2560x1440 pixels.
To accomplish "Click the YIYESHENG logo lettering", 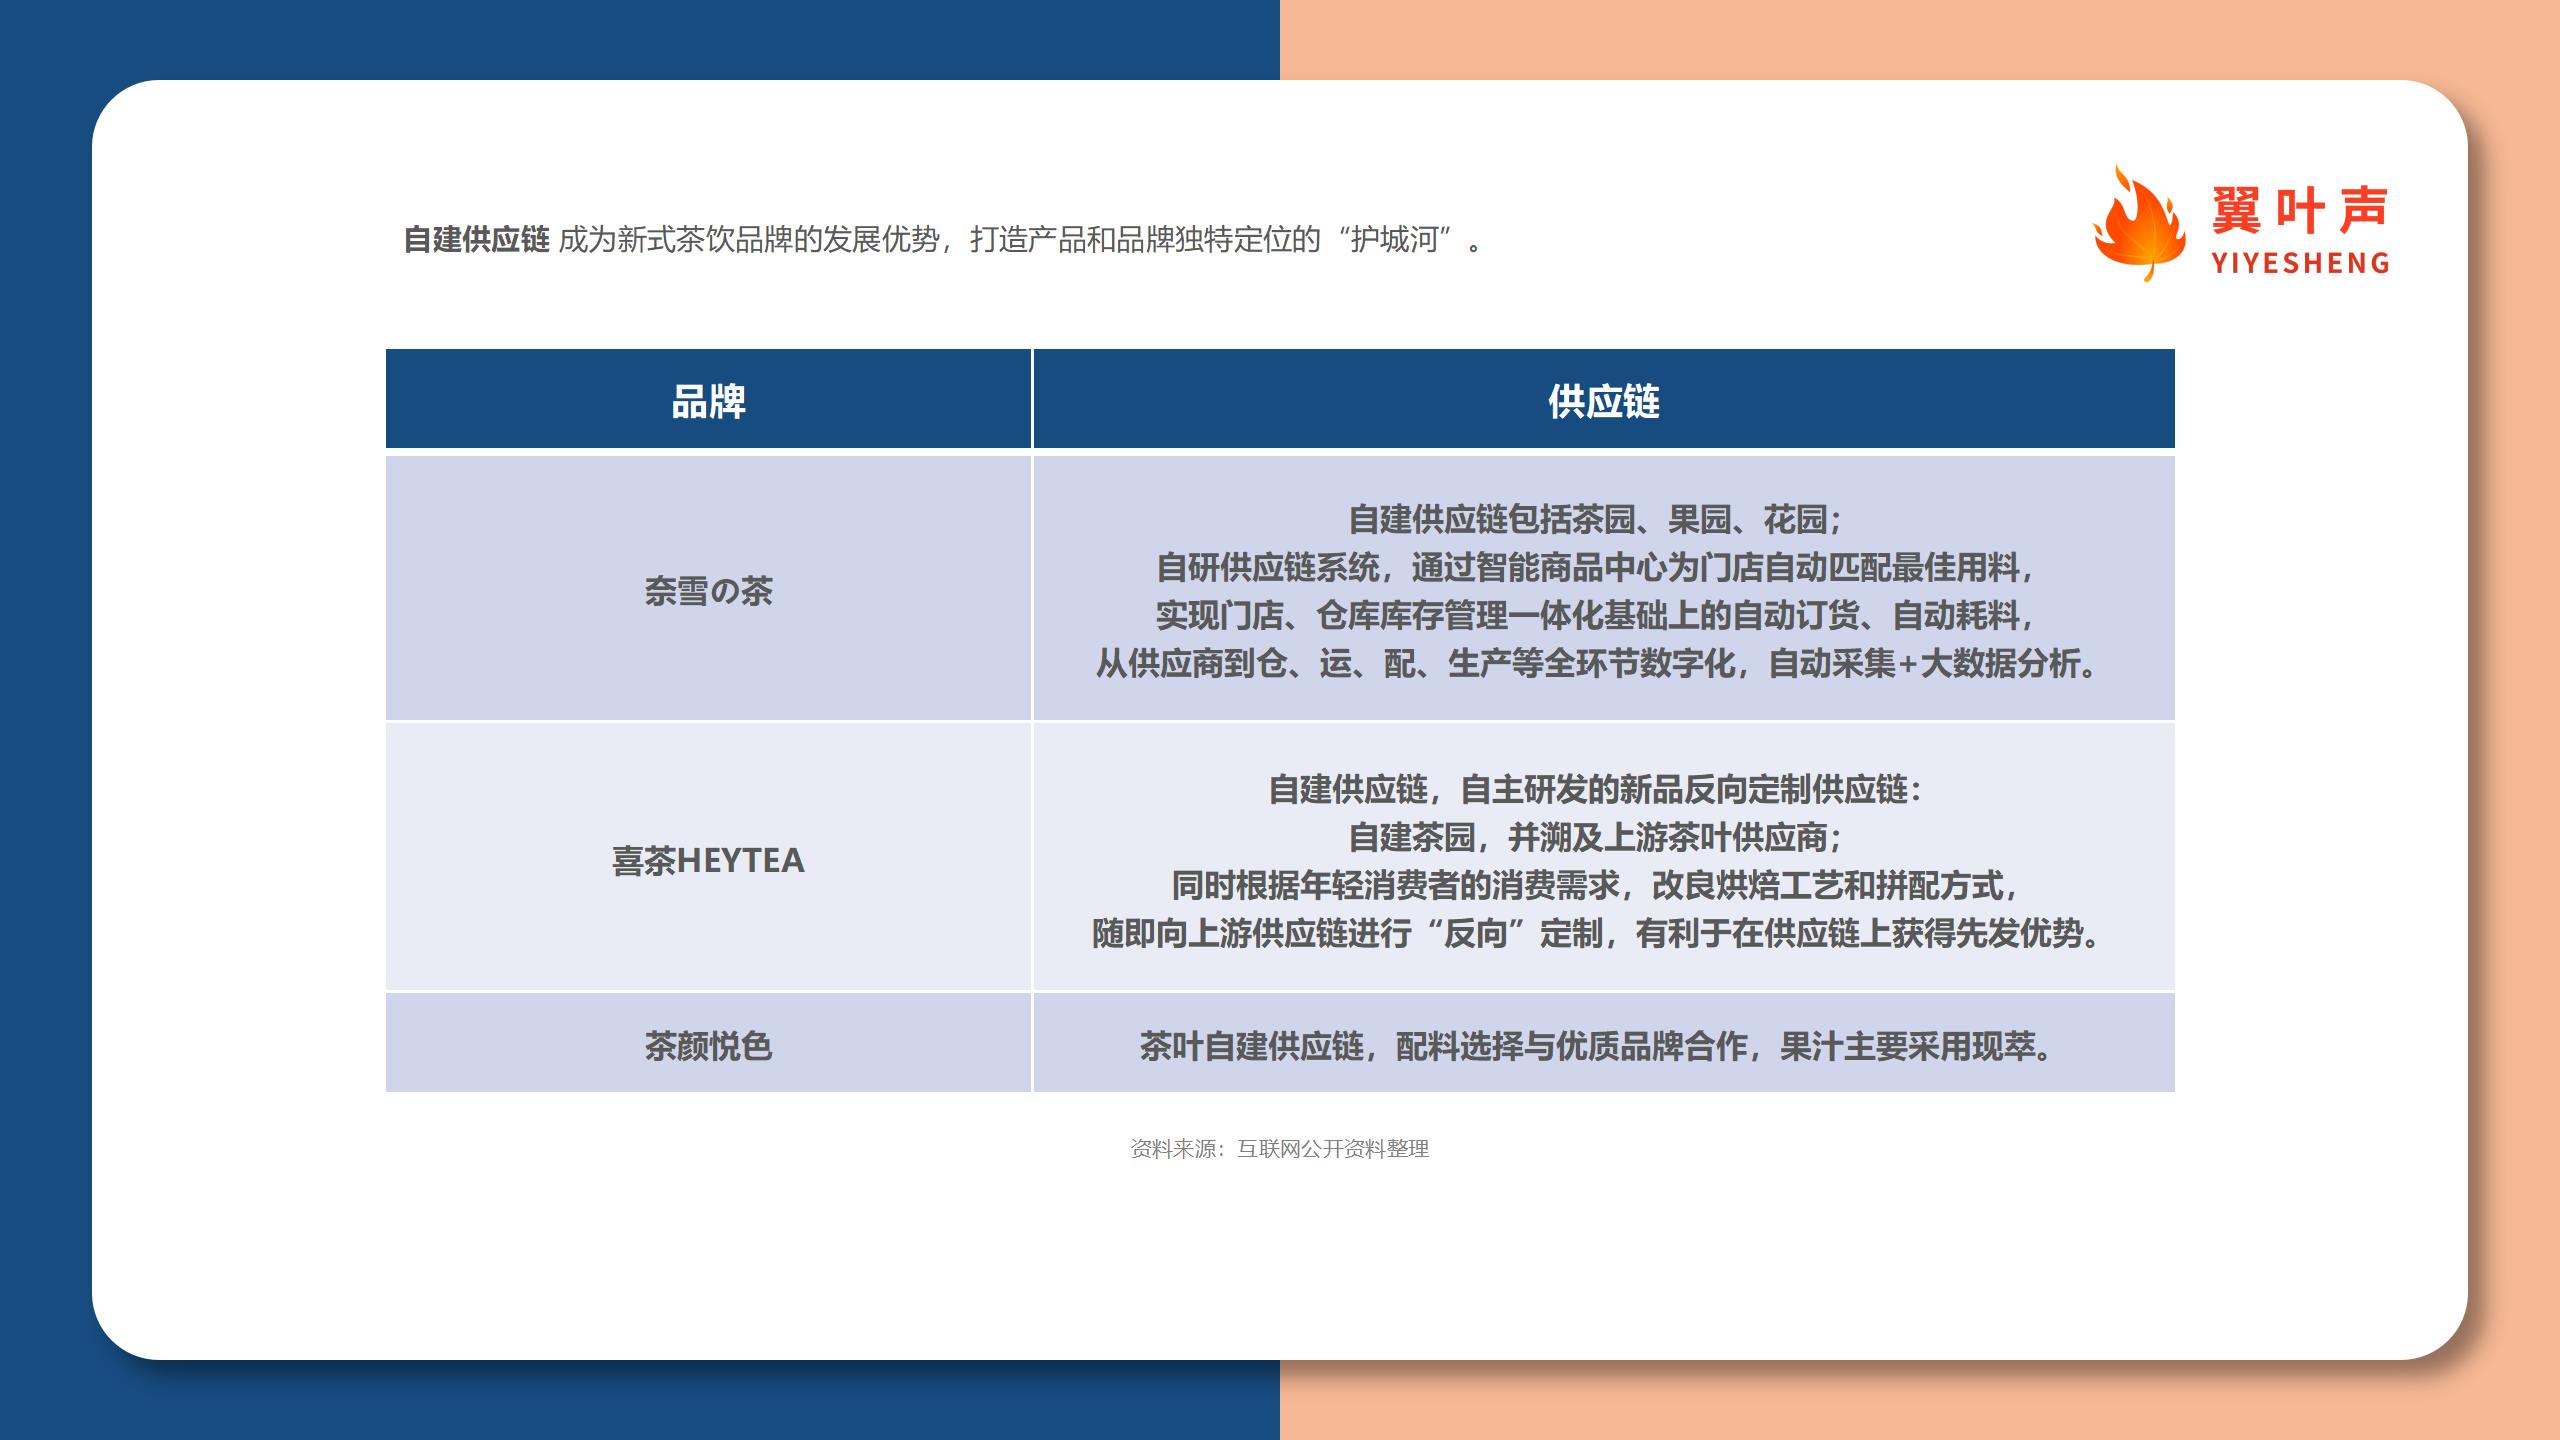I will click(x=2300, y=264).
